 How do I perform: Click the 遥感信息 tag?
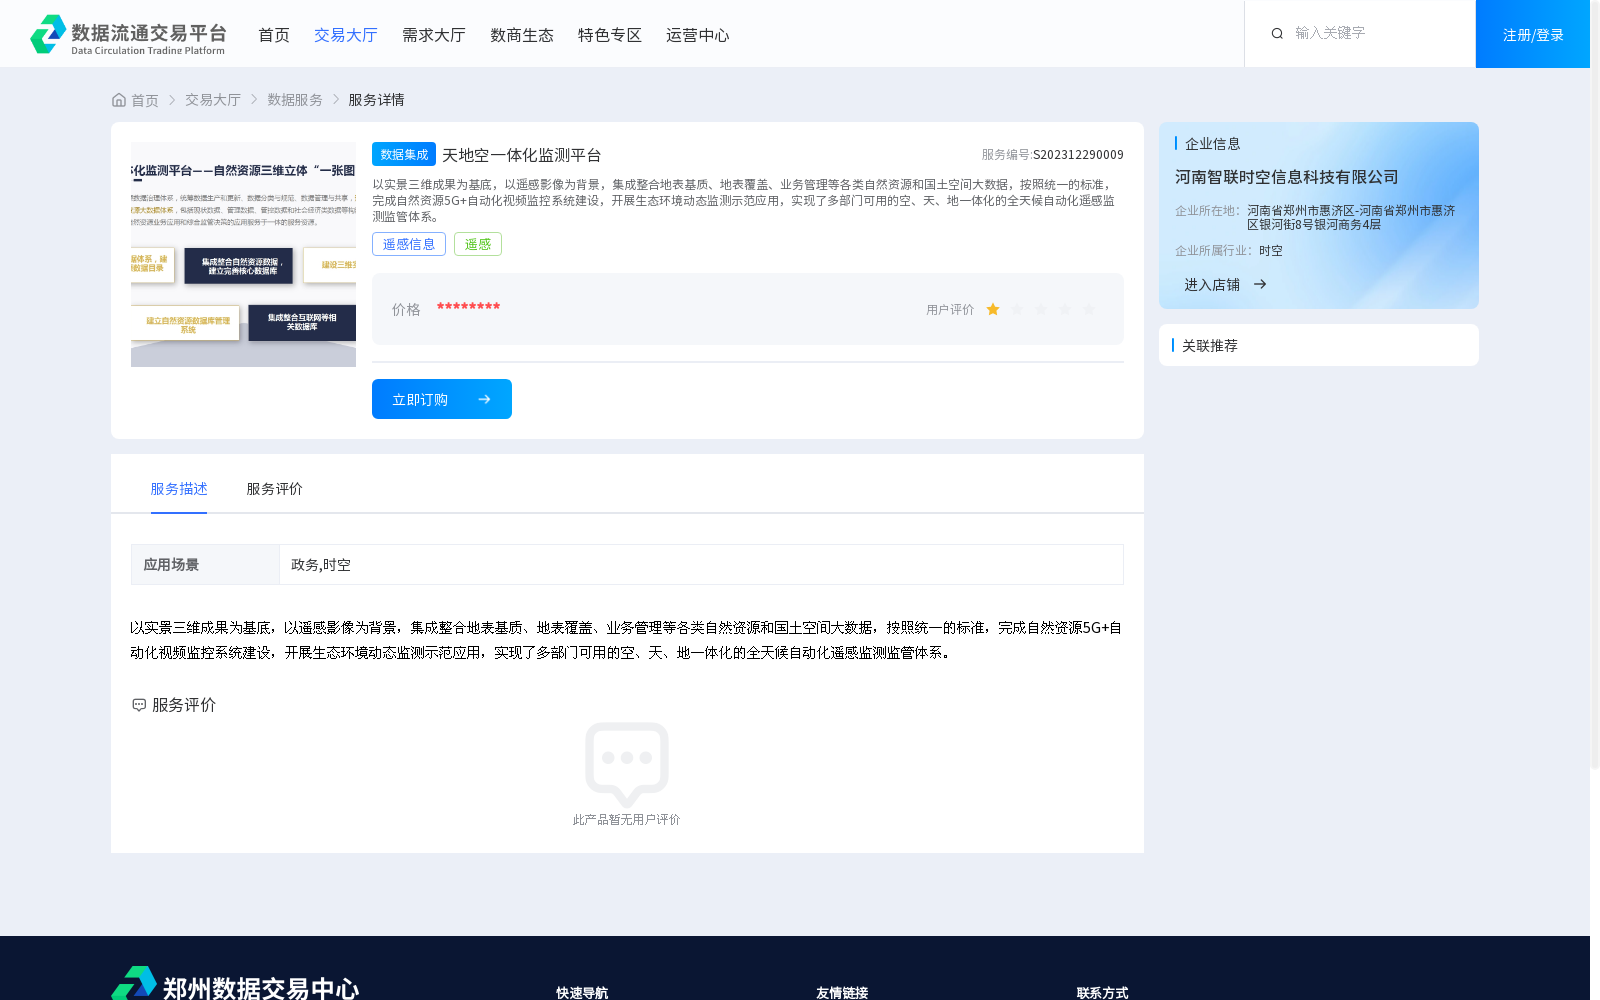pos(409,244)
